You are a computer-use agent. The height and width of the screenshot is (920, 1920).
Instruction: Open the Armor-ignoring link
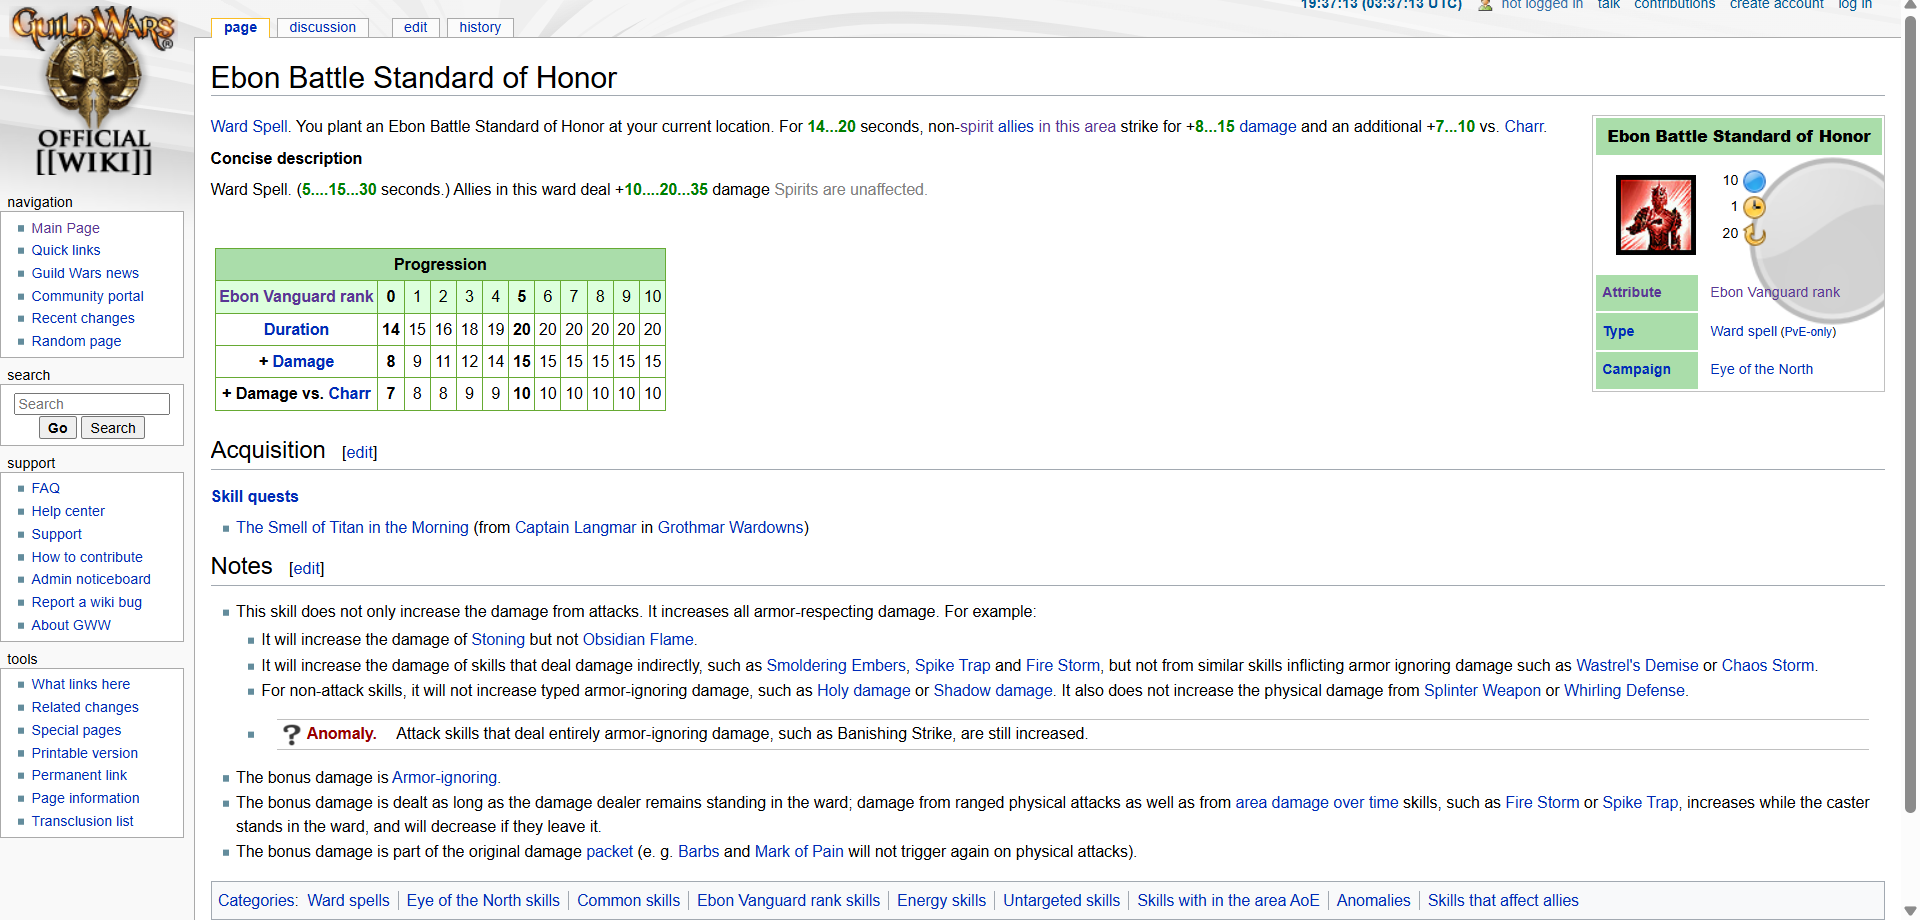444,777
